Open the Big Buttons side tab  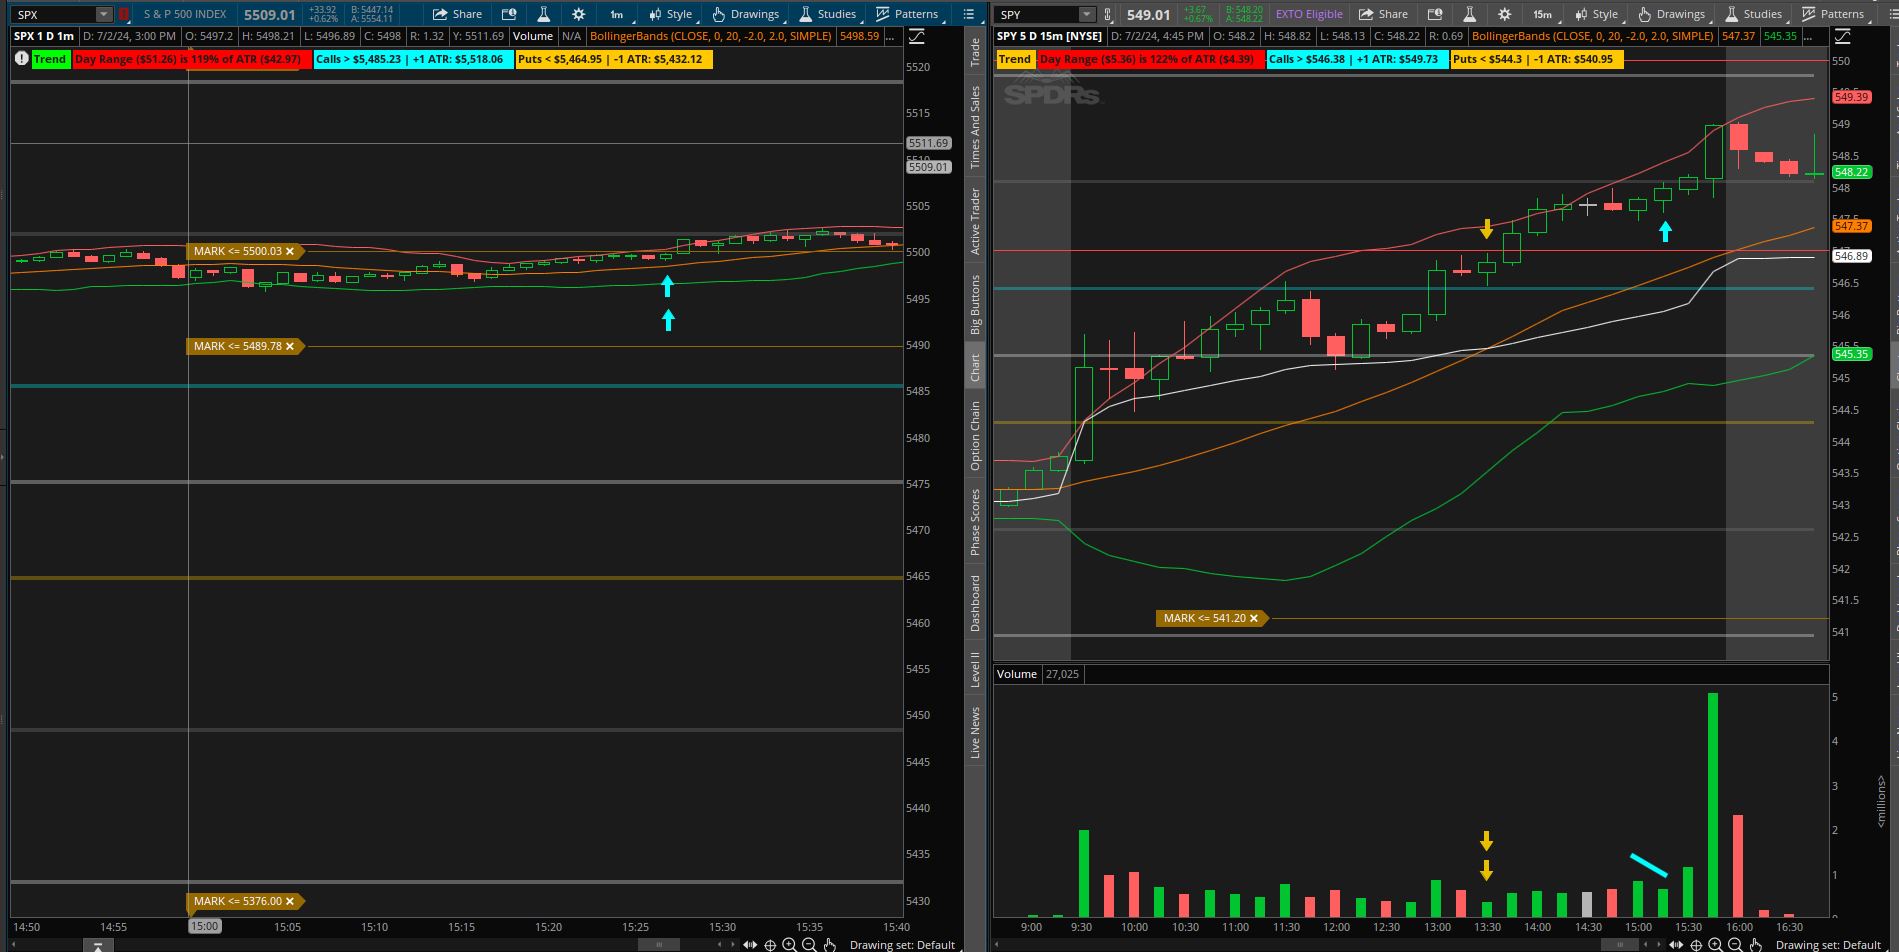pos(975,304)
